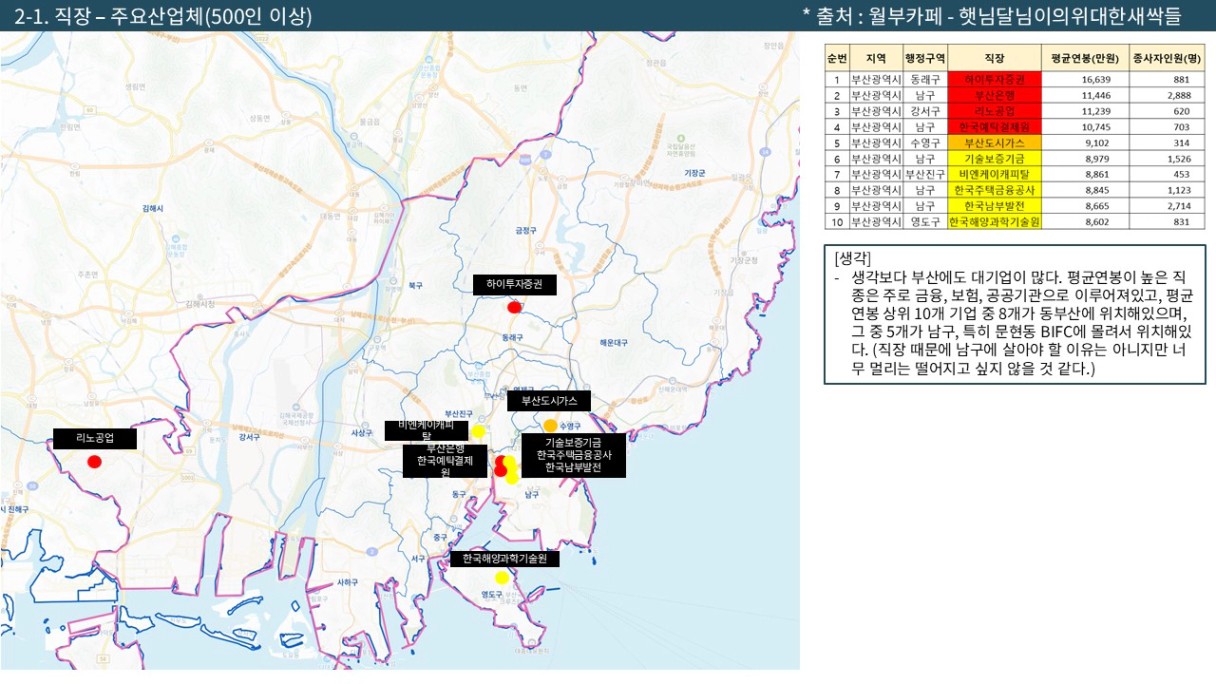
Task: Click the slide title 2-1. 직장 – 주요산업체(500인 이상)
Action: tap(163, 15)
